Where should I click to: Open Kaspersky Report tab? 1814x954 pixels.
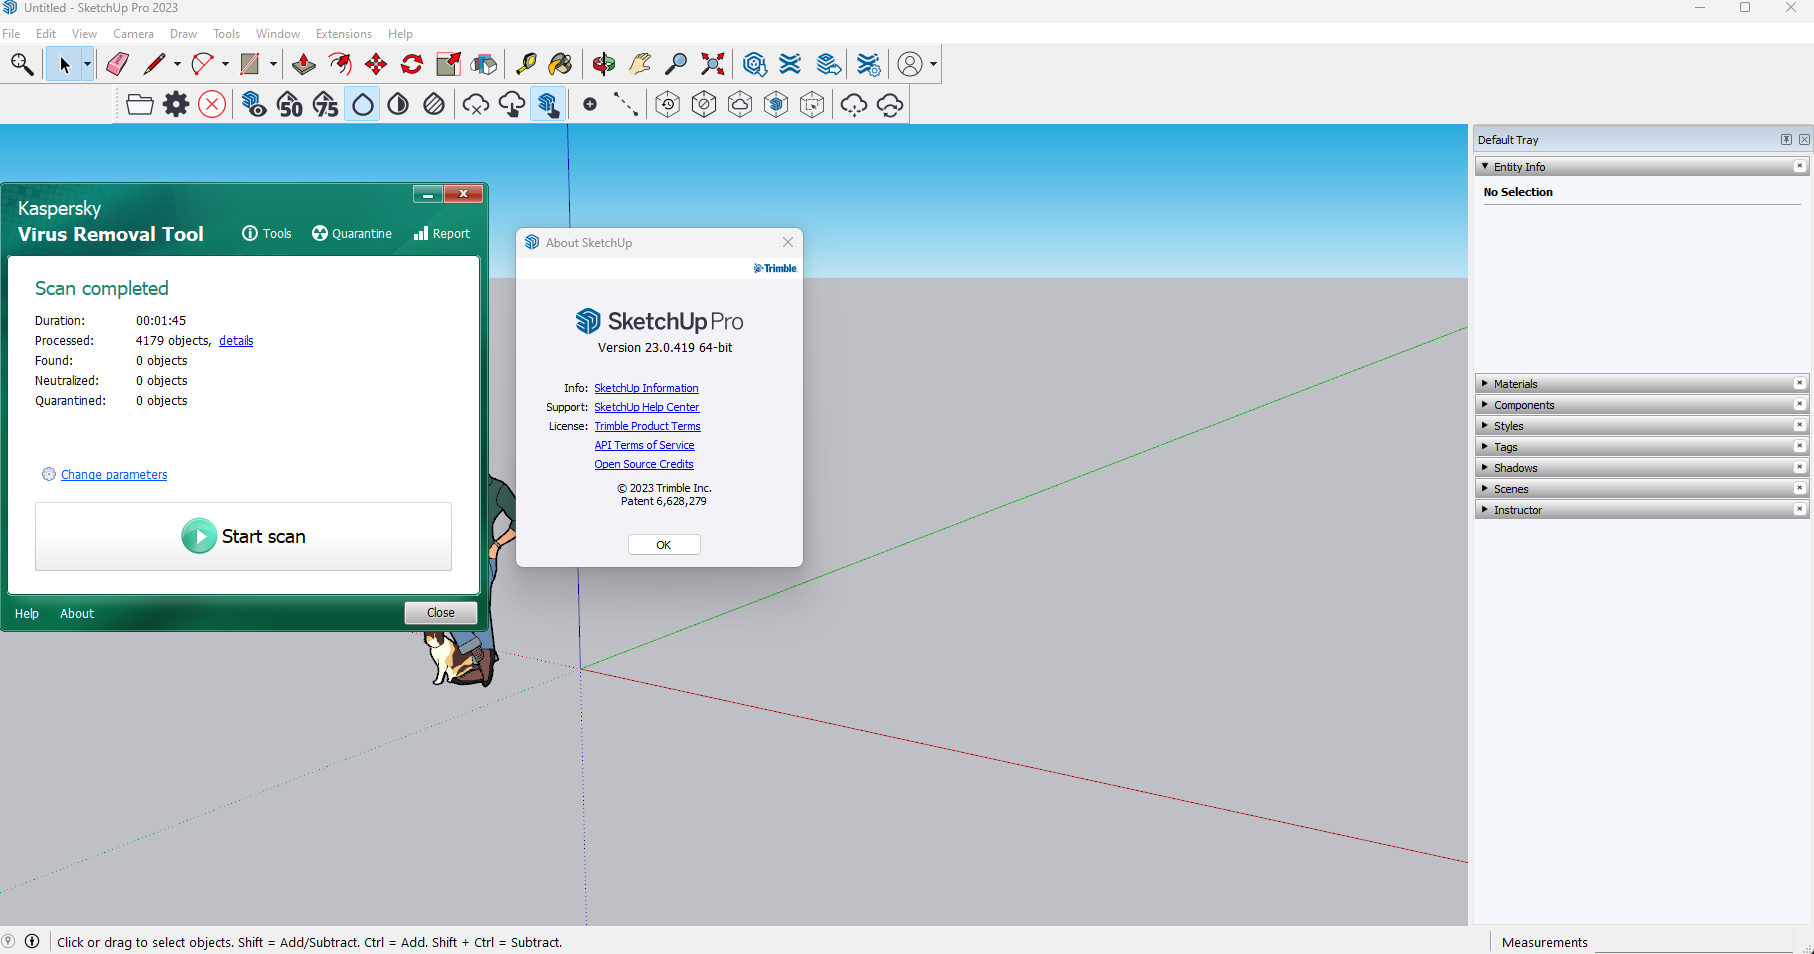tap(442, 233)
